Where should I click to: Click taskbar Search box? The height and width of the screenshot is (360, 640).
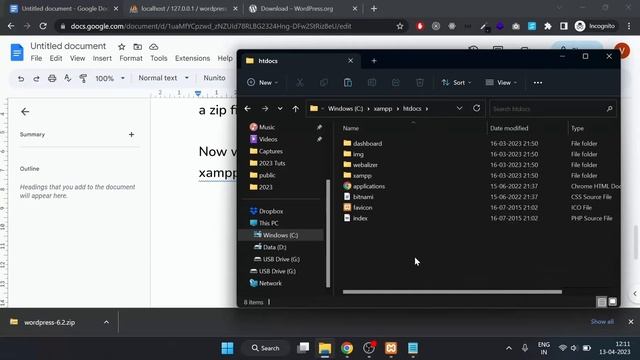[x=266, y=348]
